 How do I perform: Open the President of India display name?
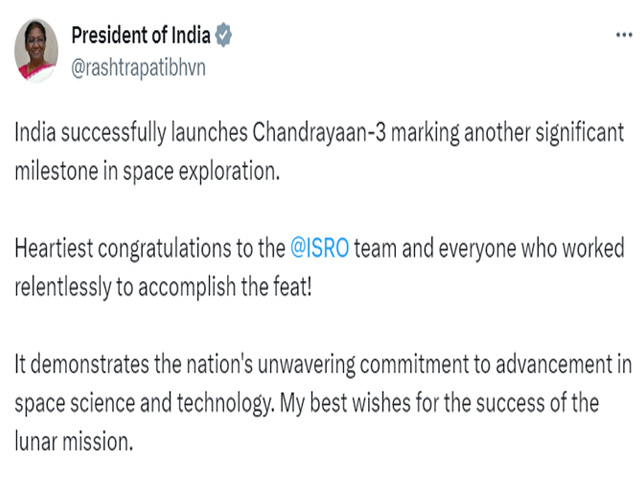click(141, 35)
